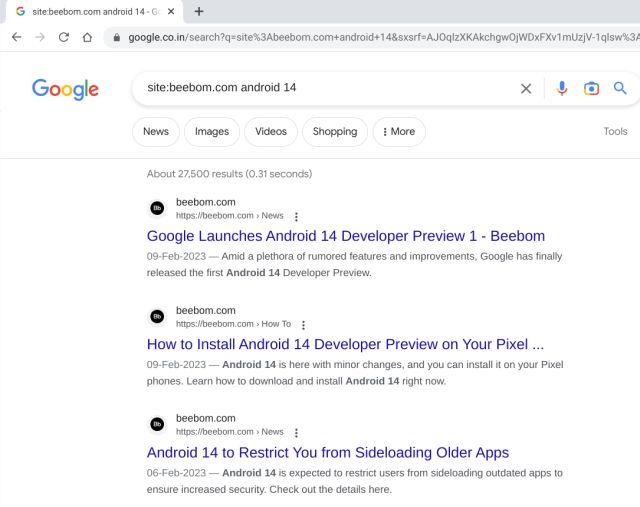The height and width of the screenshot is (507, 640).
Task: Click the browser forward arrow
Action: (40, 37)
